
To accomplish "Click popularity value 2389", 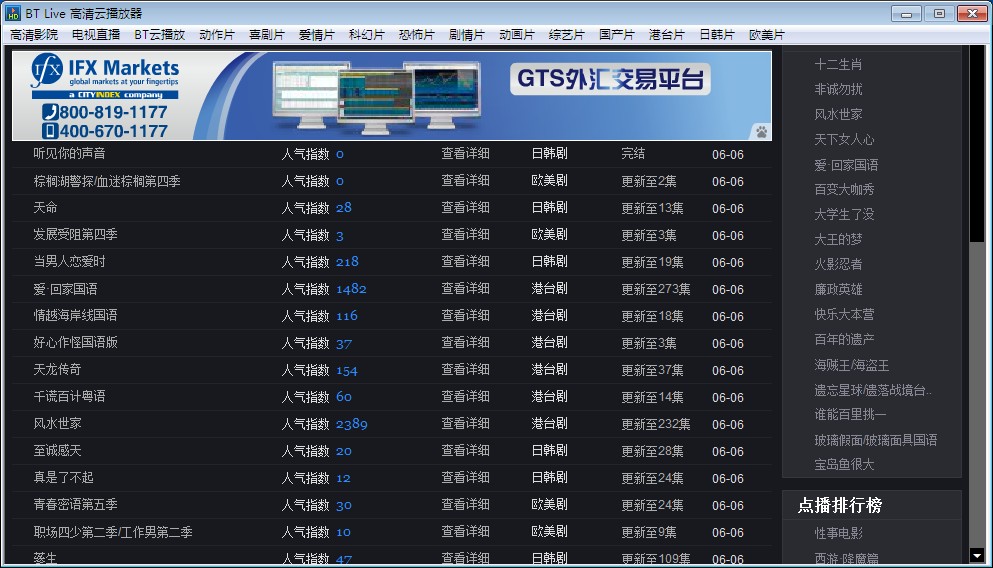I will tap(351, 424).
